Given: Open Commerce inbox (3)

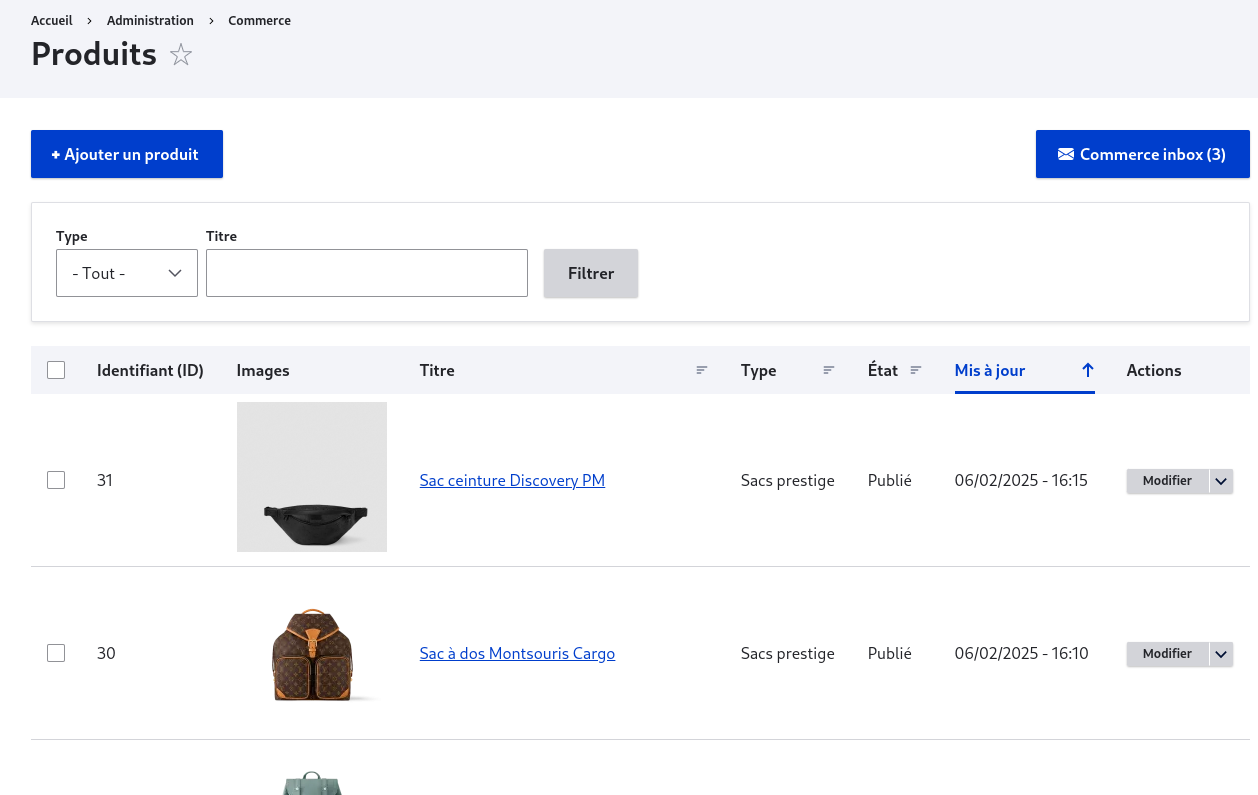Looking at the screenshot, I should coord(1143,154).
